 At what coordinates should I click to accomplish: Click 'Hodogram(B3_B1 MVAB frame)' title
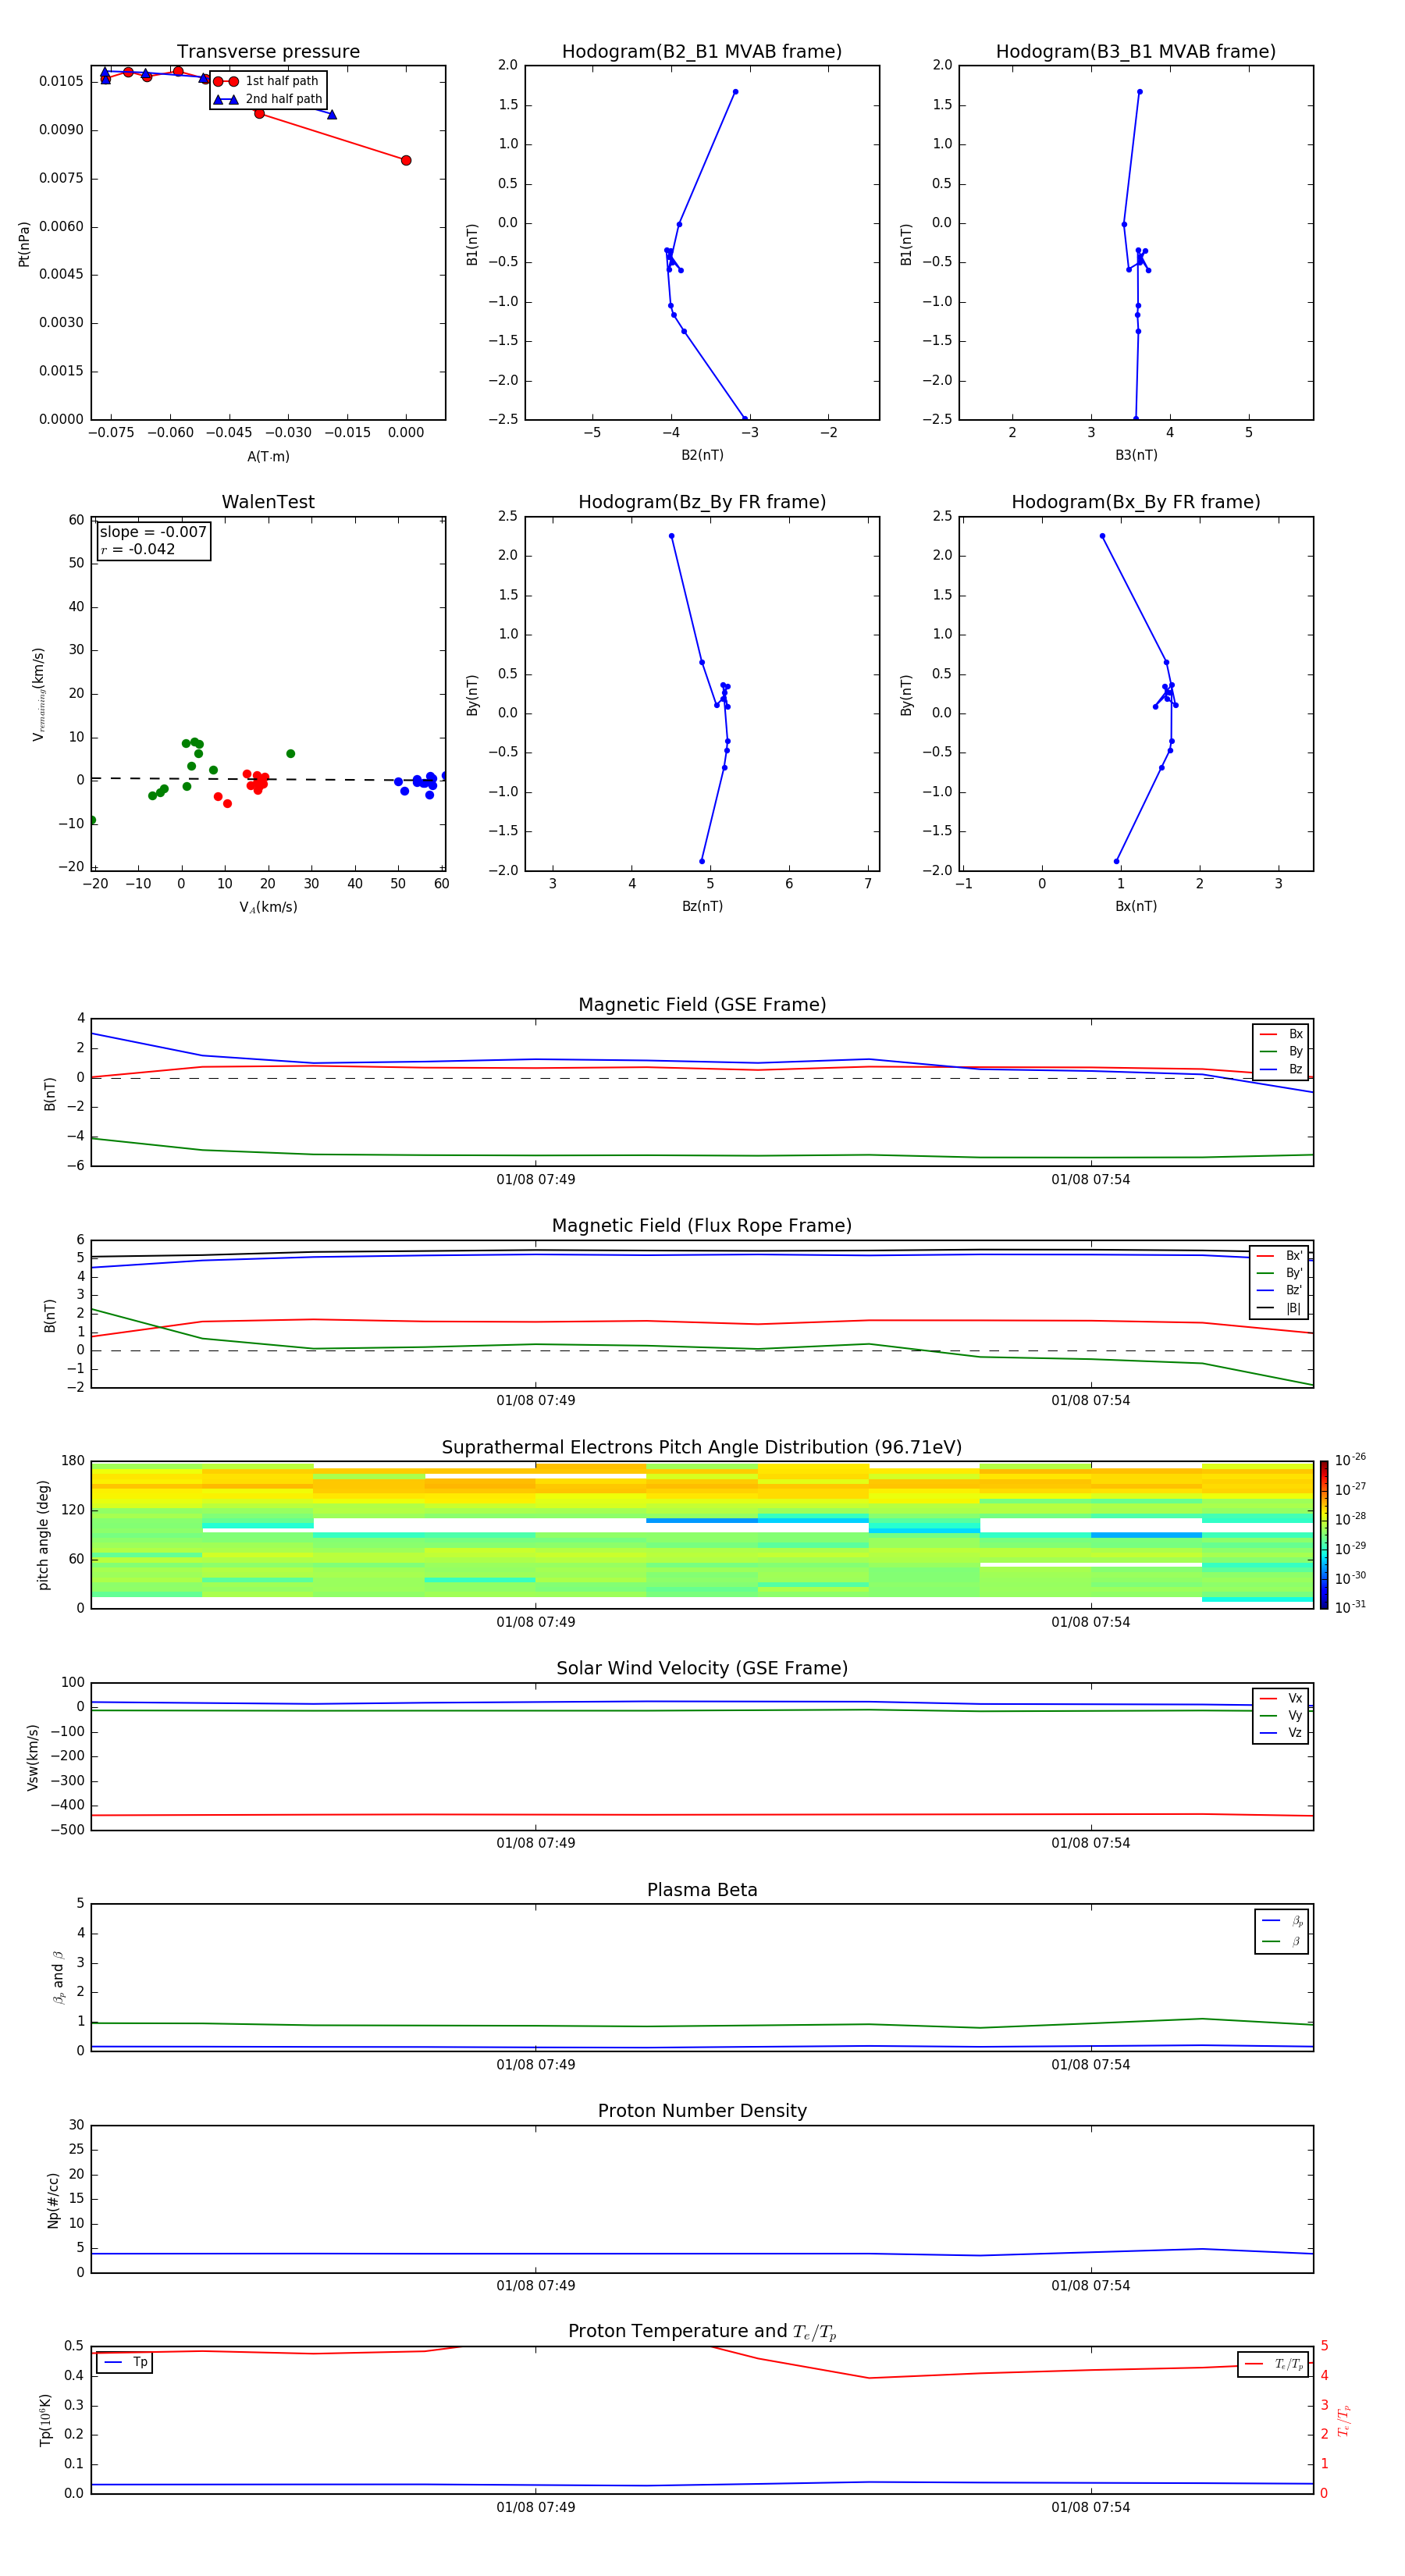(1136, 51)
